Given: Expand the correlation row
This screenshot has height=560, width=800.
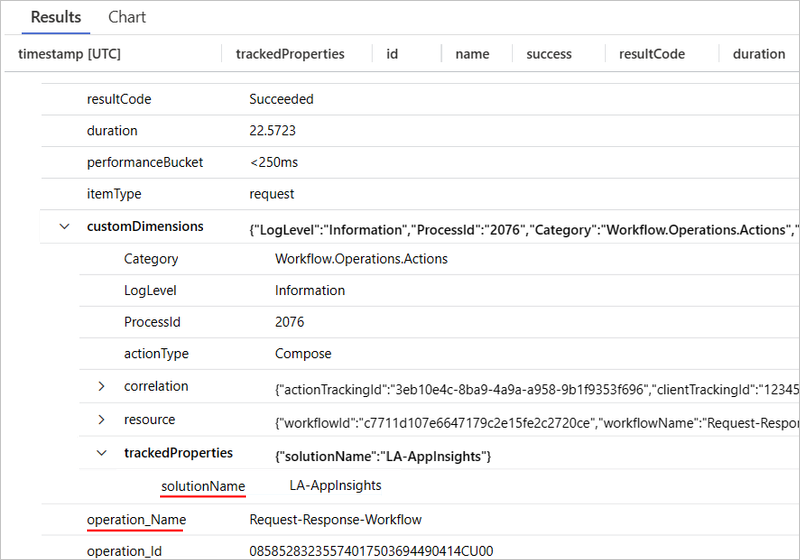Looking at the screenshot, I should [101, 387].
